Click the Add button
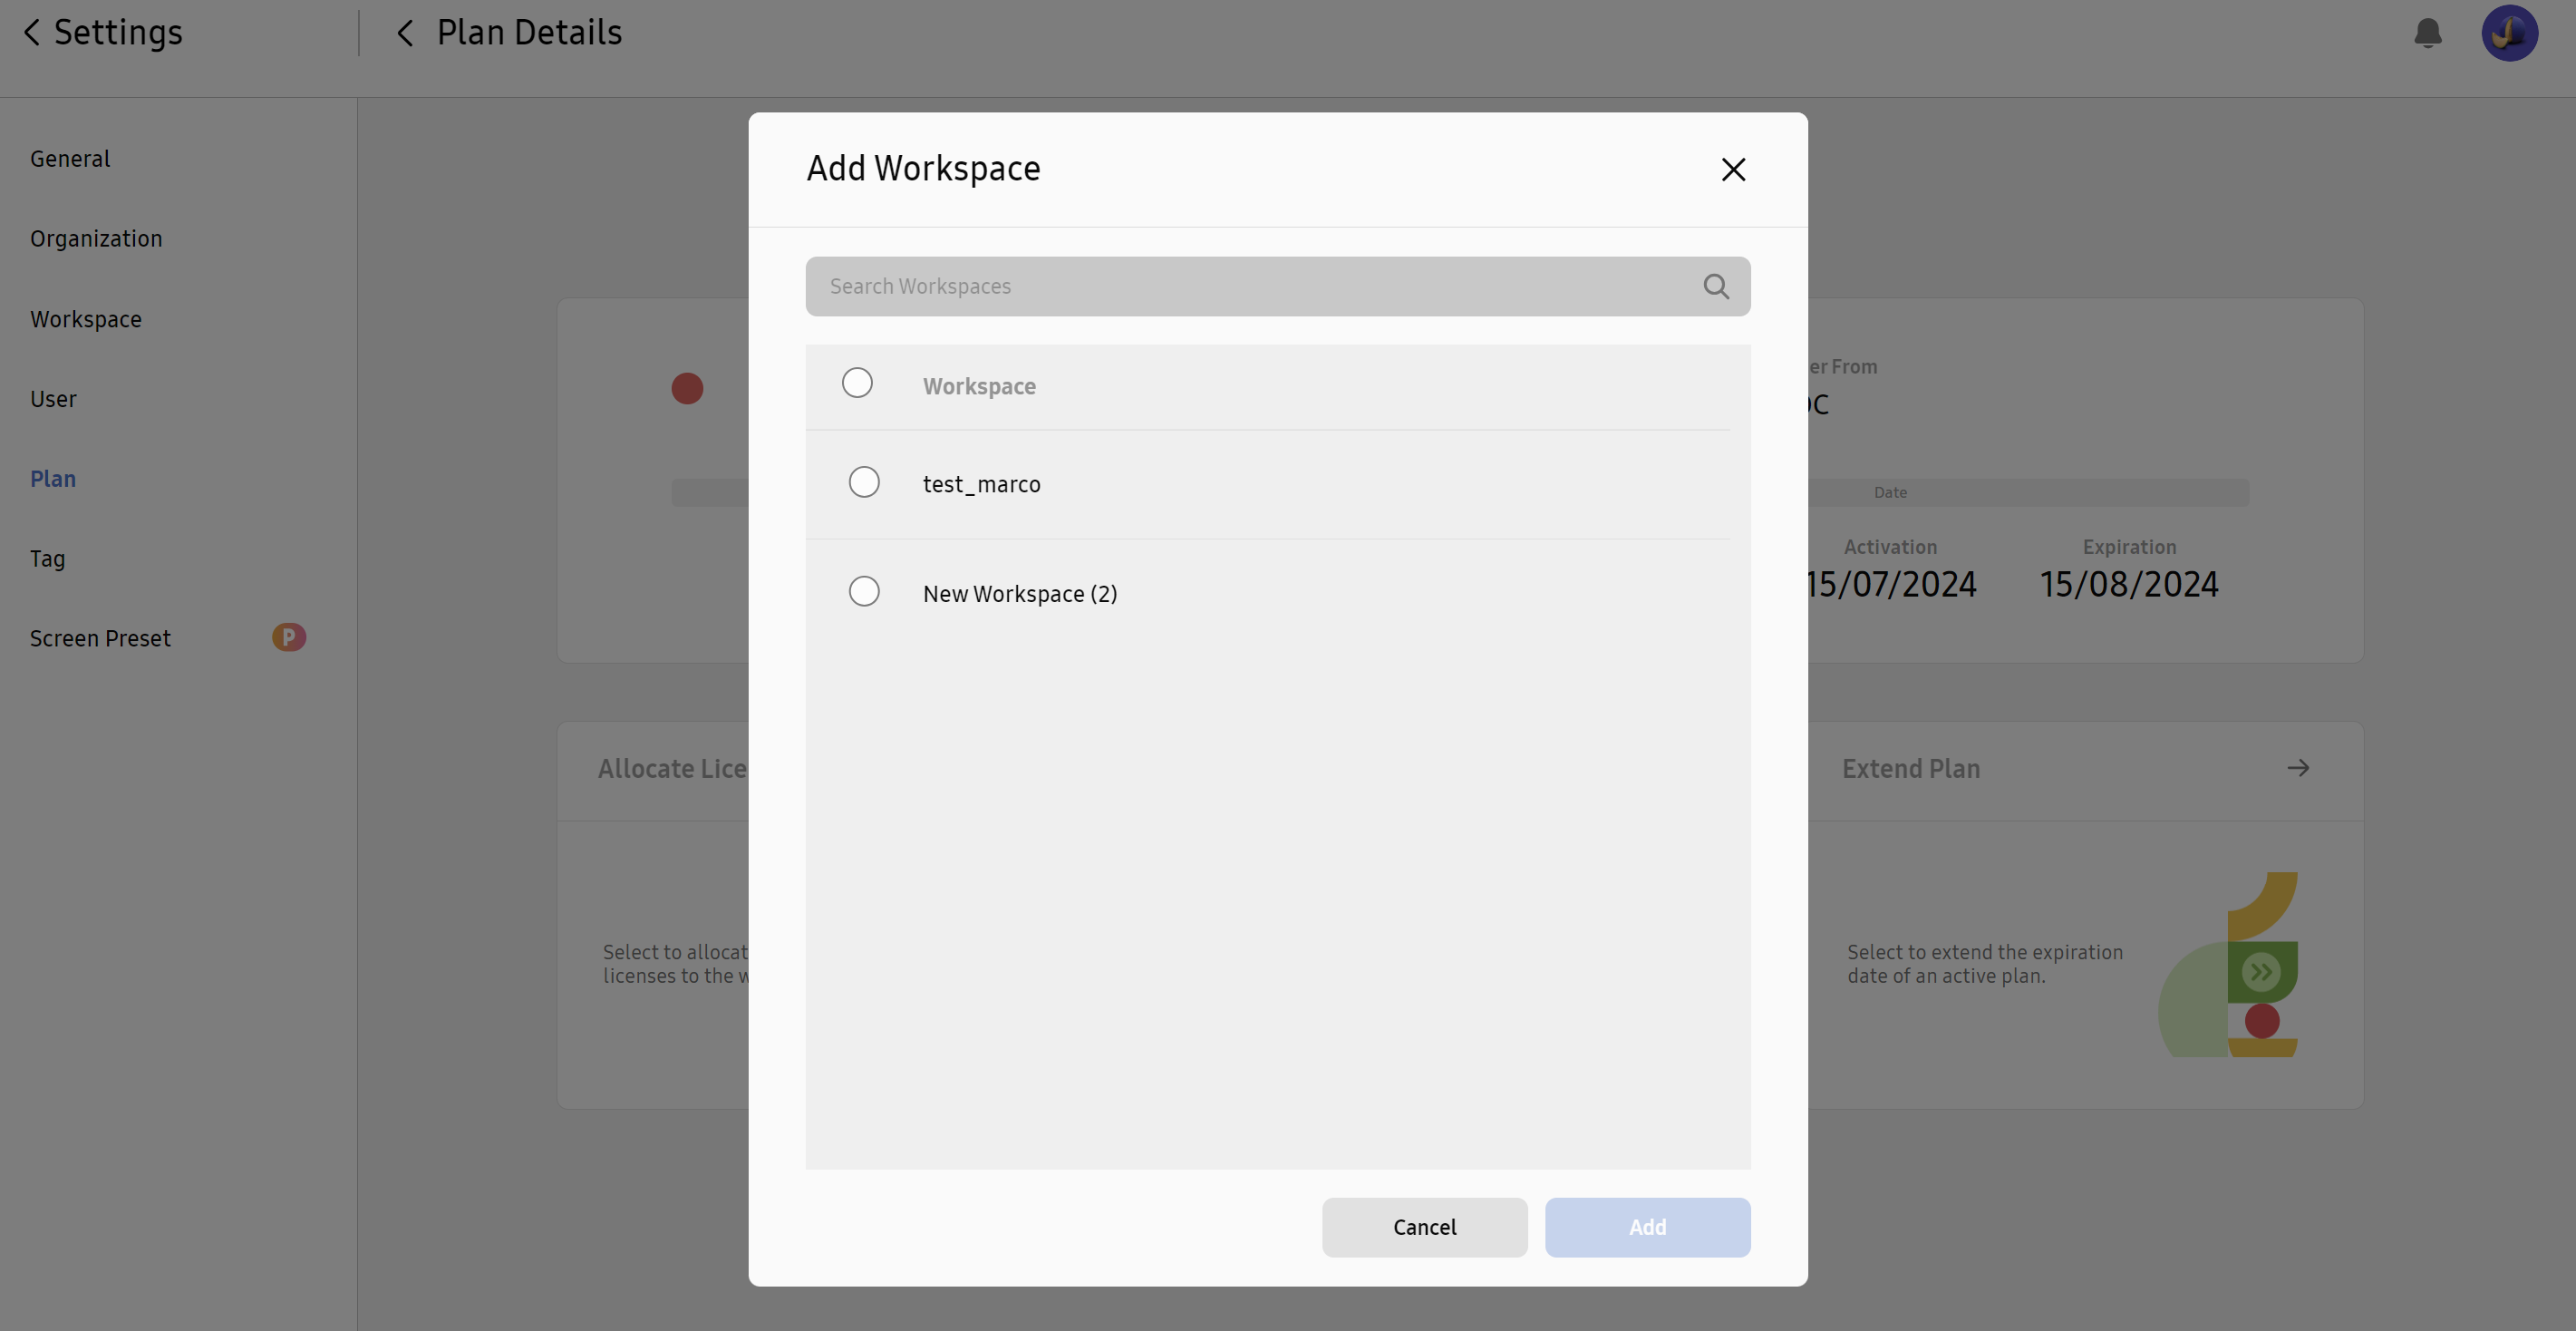 pyautogui.click(x=1647, y=1227)
